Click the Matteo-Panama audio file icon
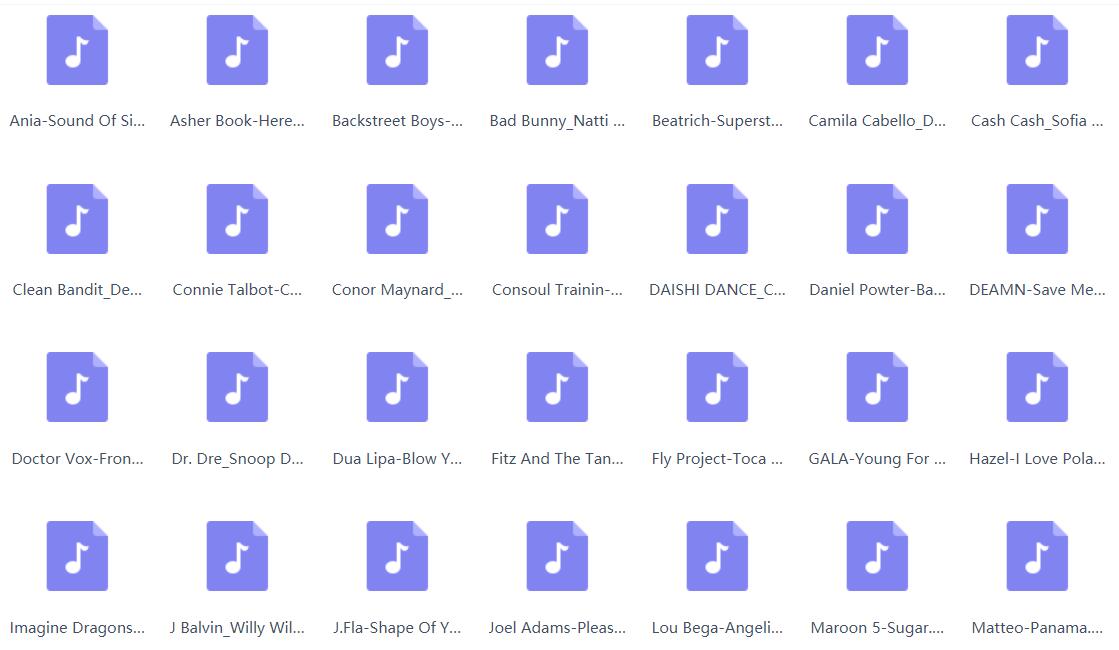 coord(1037,557)
